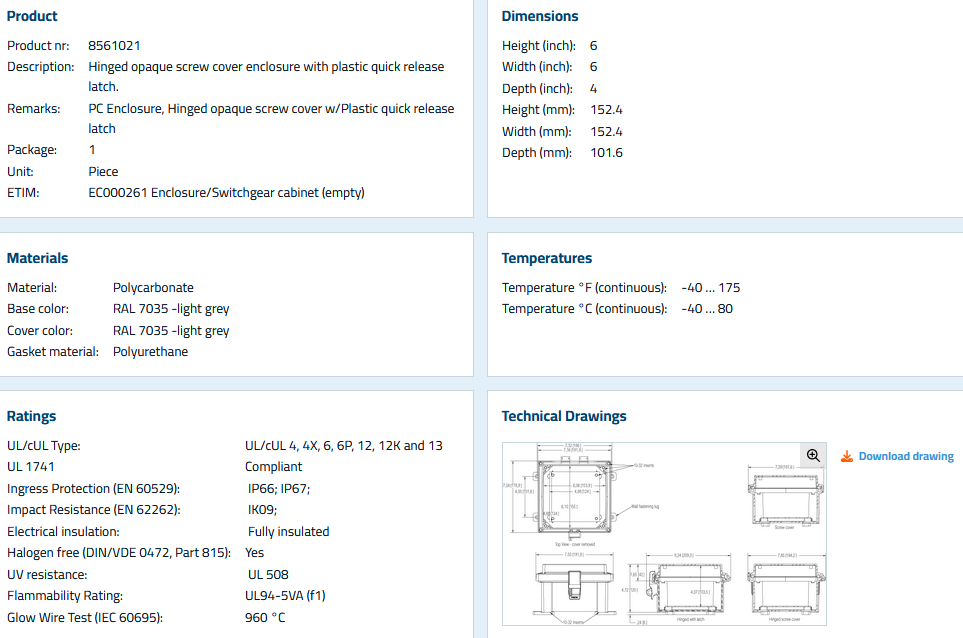Click the Product section heading
The image size is (963, 638).
(x=32, y=16)
